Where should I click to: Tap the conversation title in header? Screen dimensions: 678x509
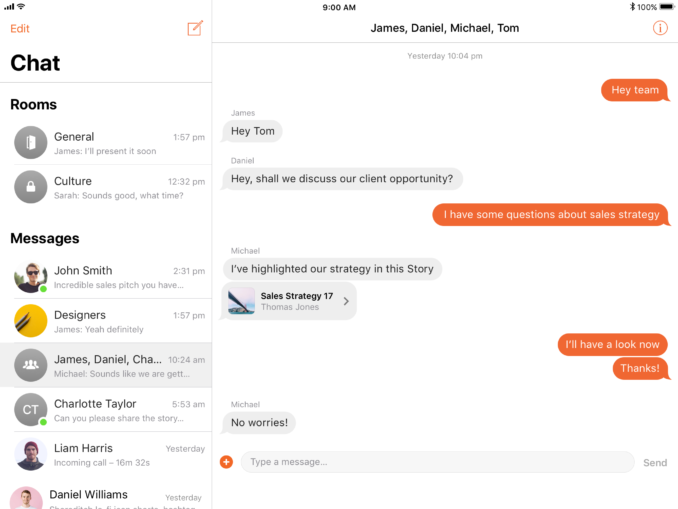pyautogui.click(x=445, y=28)
